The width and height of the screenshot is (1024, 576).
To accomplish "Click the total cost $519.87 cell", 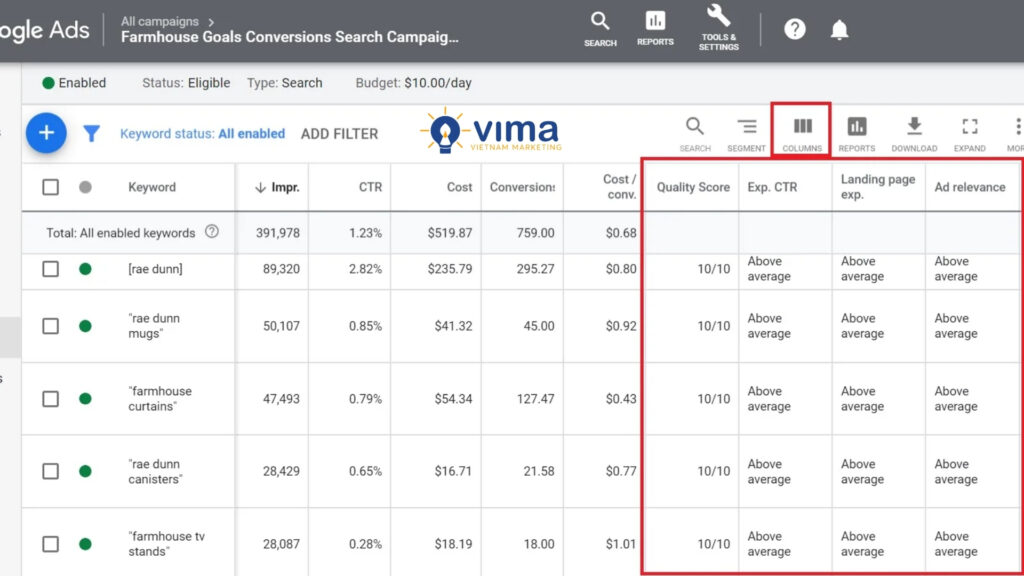I will (450, 233).
